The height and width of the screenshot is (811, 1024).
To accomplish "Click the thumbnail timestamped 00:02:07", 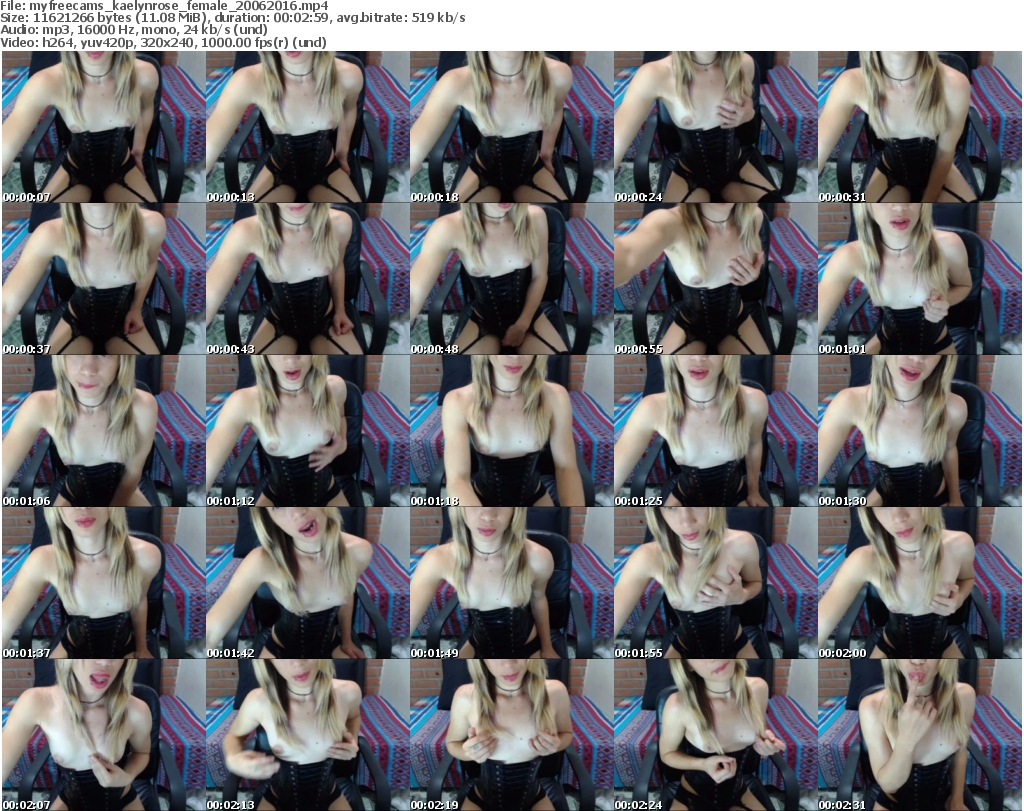I will [103, 735].
